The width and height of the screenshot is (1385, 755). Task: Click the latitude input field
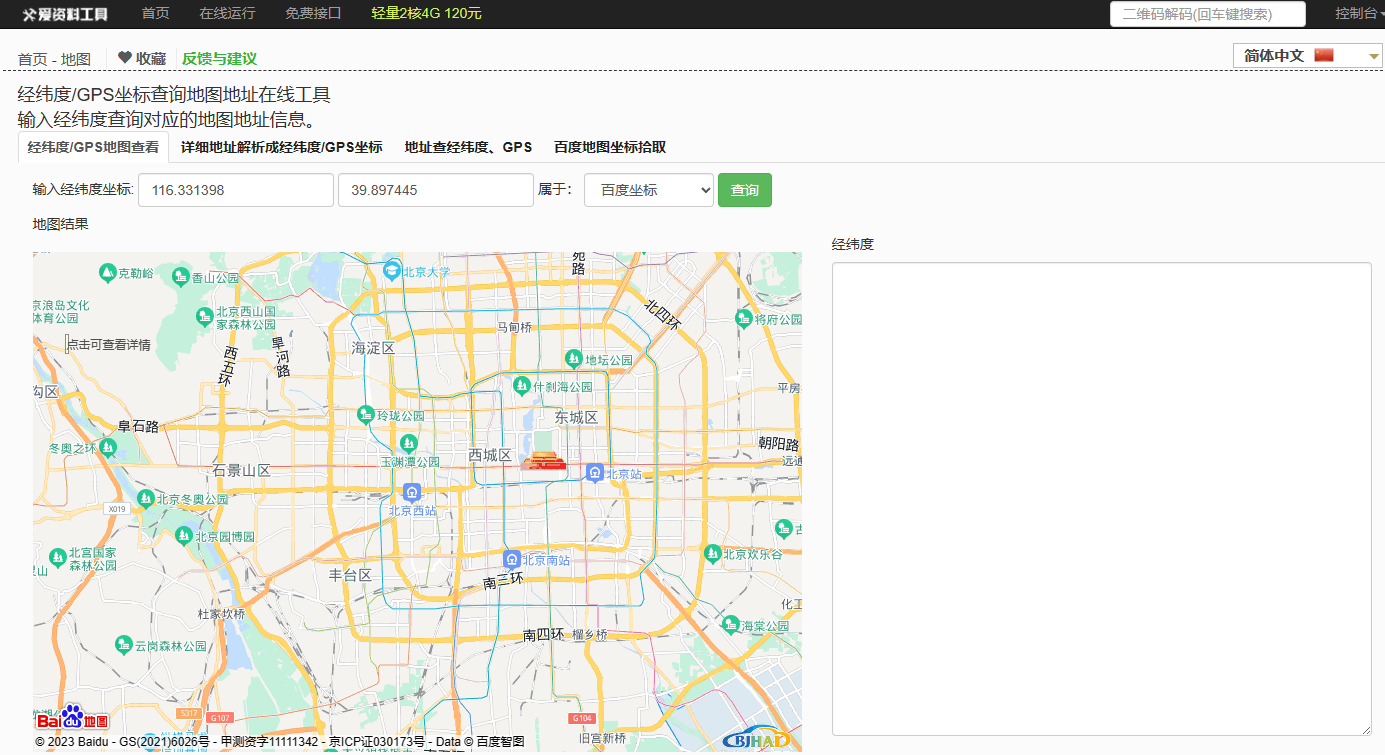pyautogui.click(x=435, y=190)
